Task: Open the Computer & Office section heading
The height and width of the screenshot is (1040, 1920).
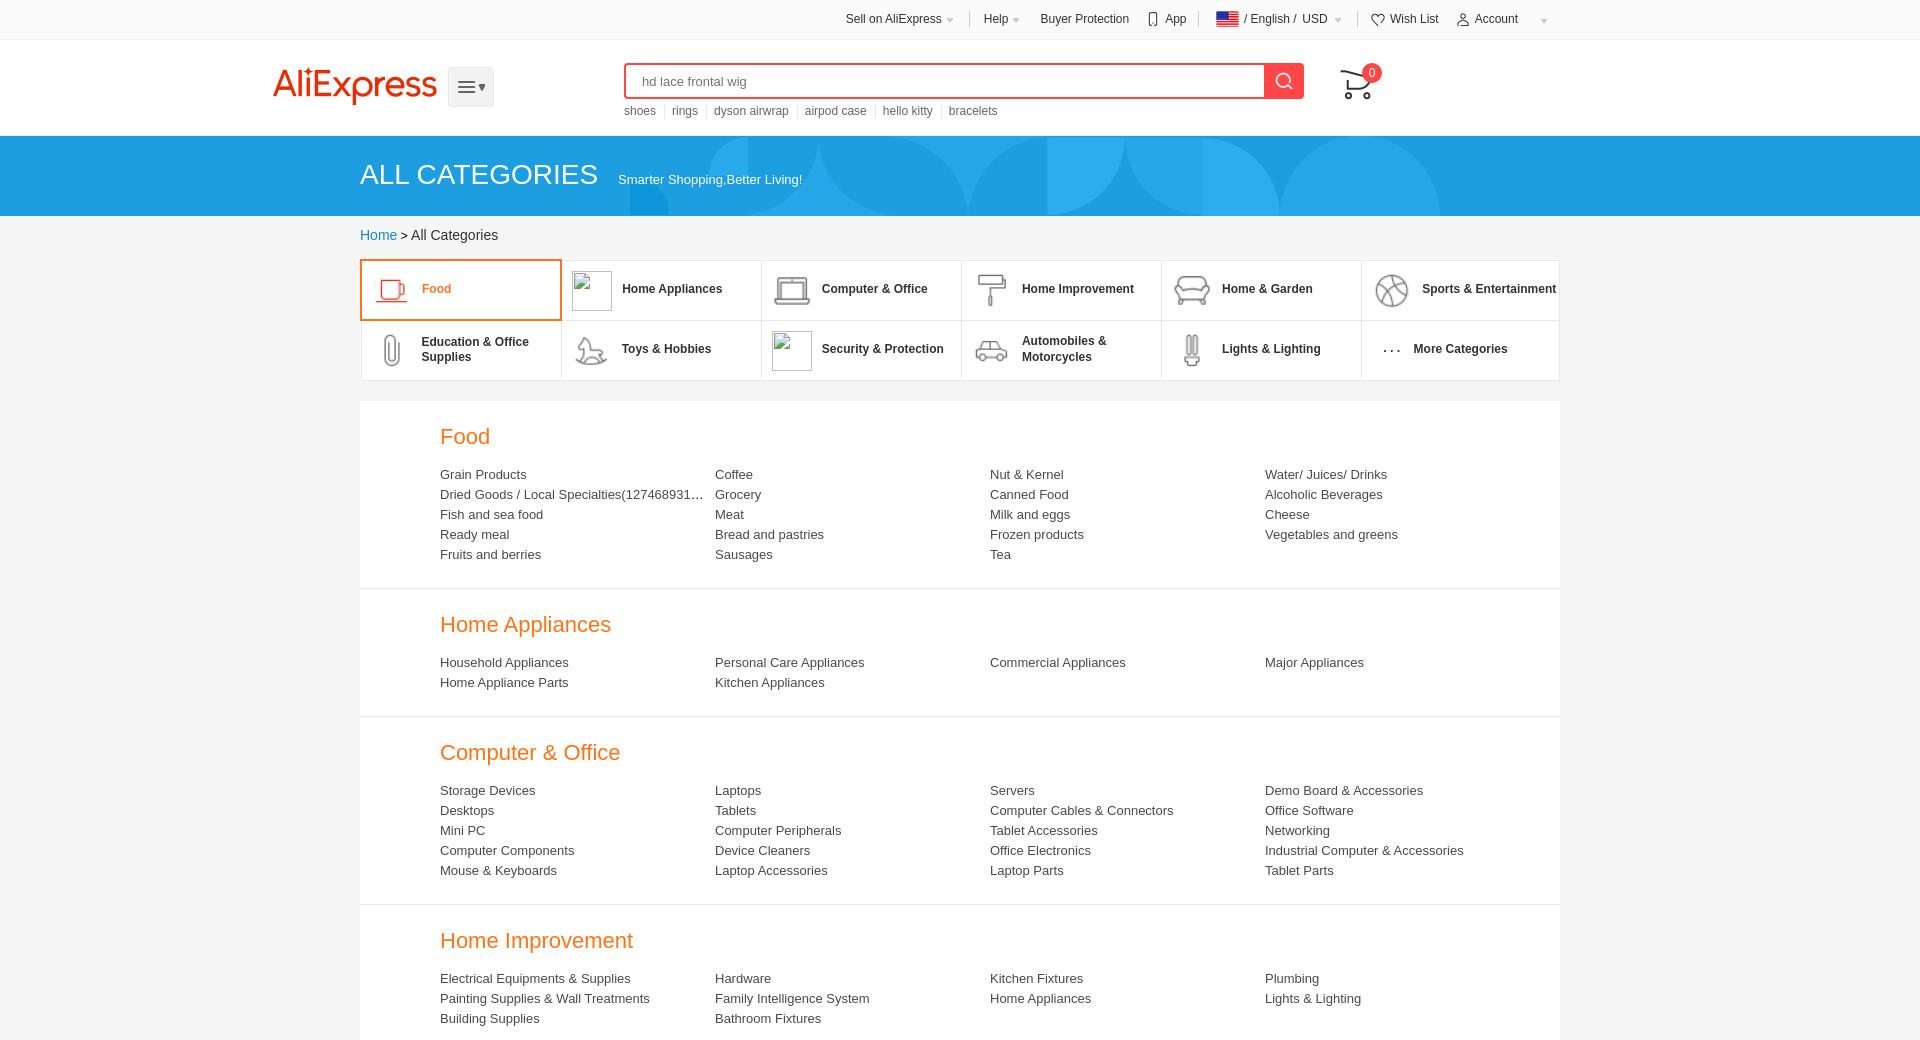Action: pos(530,753)
